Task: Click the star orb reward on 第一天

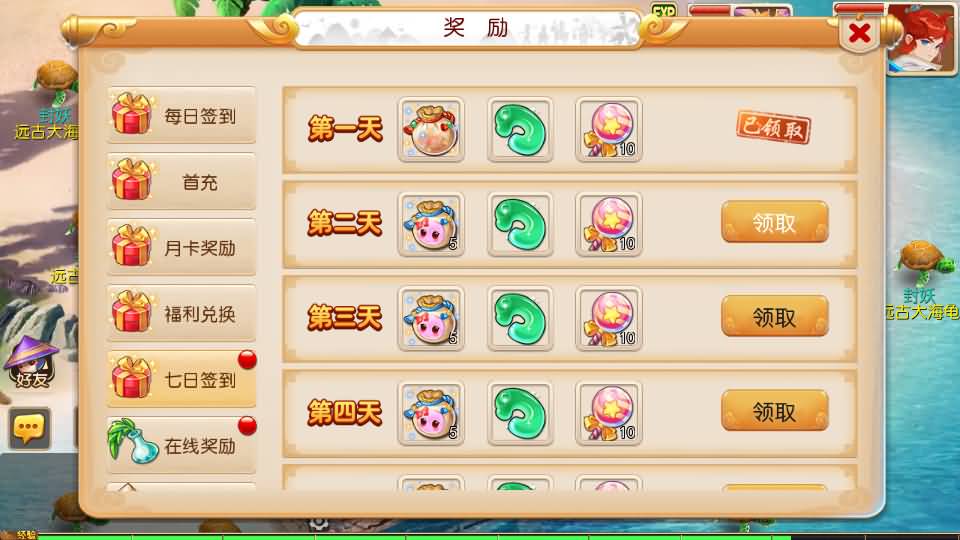Action: click(609, 130)
